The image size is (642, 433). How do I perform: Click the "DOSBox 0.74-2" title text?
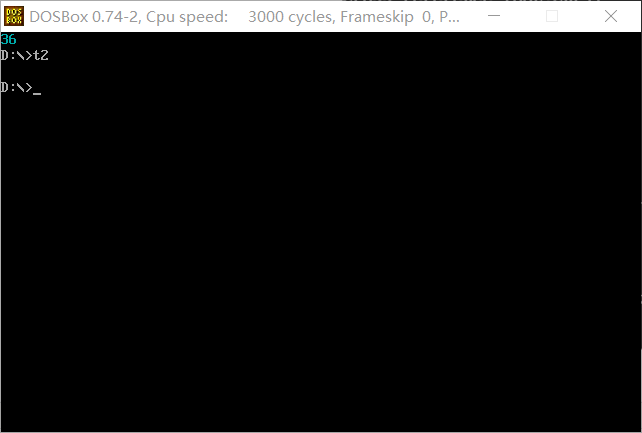click(84, 17)
